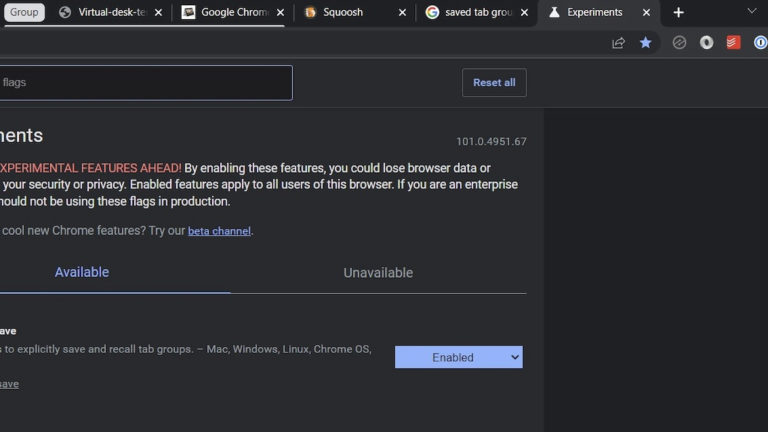Click the Squoosh tab favicon
The image size is (768, 432).
click(310, 13)
